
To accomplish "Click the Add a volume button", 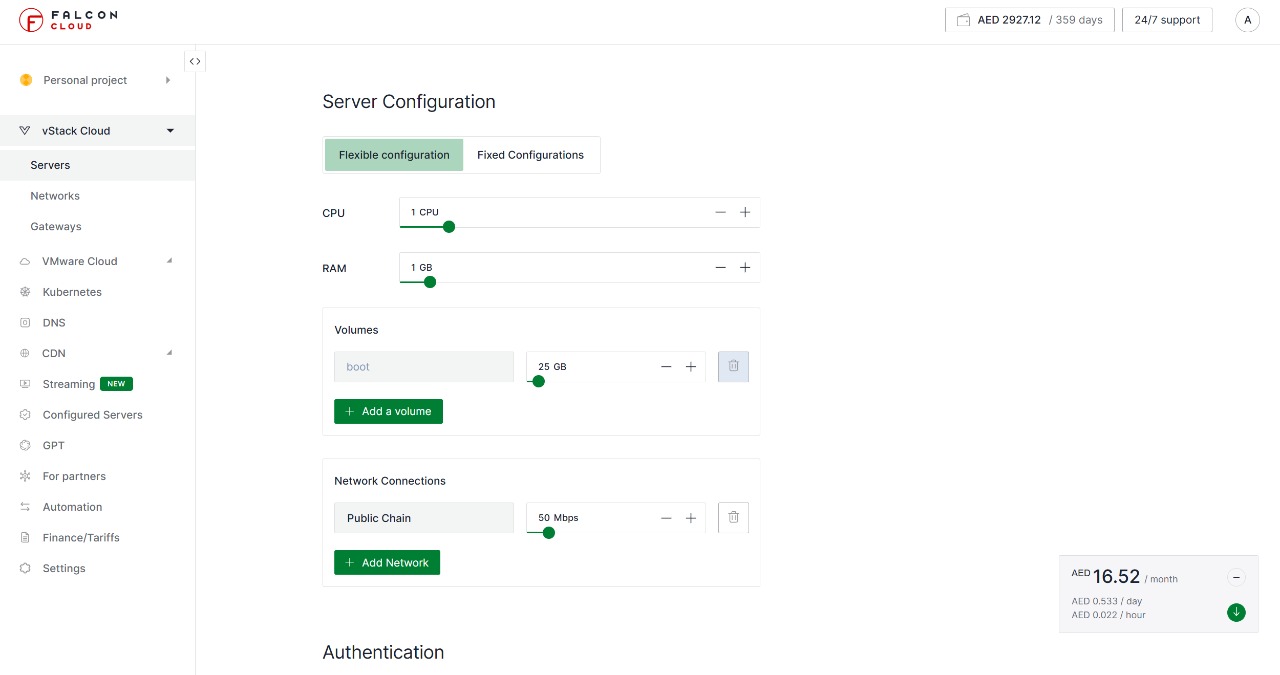I will pos(388,411).
